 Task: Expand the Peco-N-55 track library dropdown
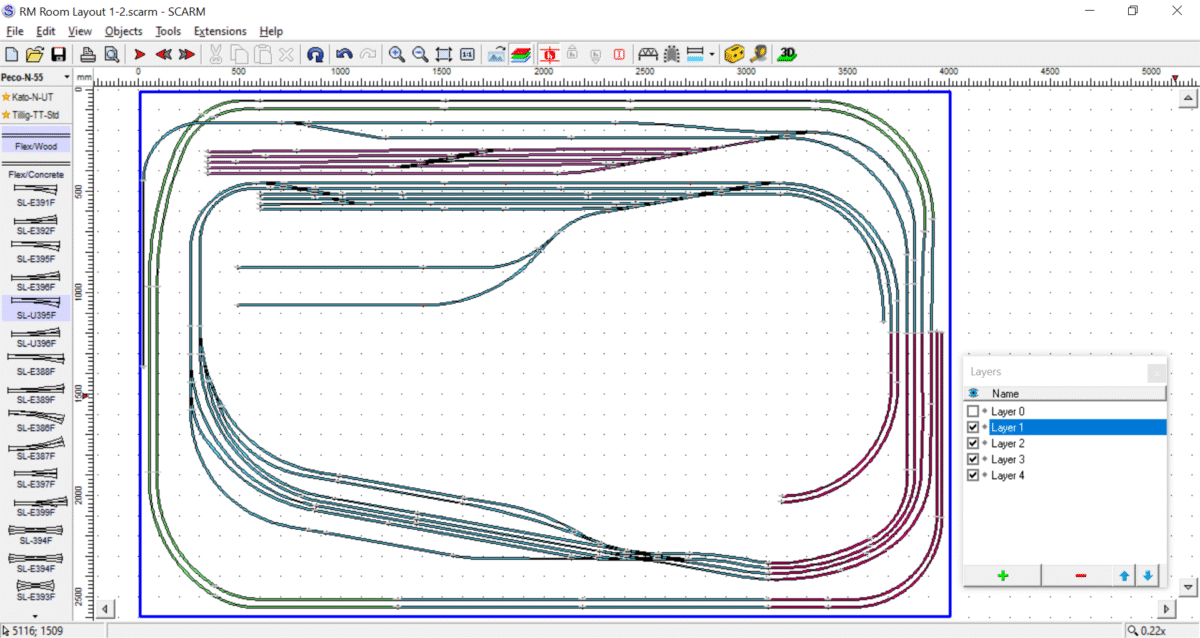pyautogui.click(x=67, y=77)
